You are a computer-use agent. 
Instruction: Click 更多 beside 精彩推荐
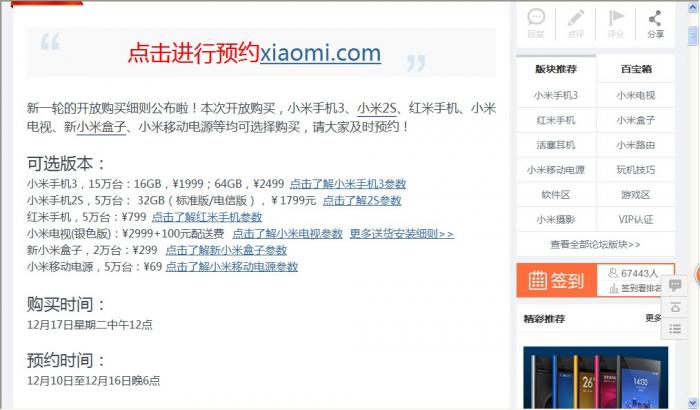[653, 318]
